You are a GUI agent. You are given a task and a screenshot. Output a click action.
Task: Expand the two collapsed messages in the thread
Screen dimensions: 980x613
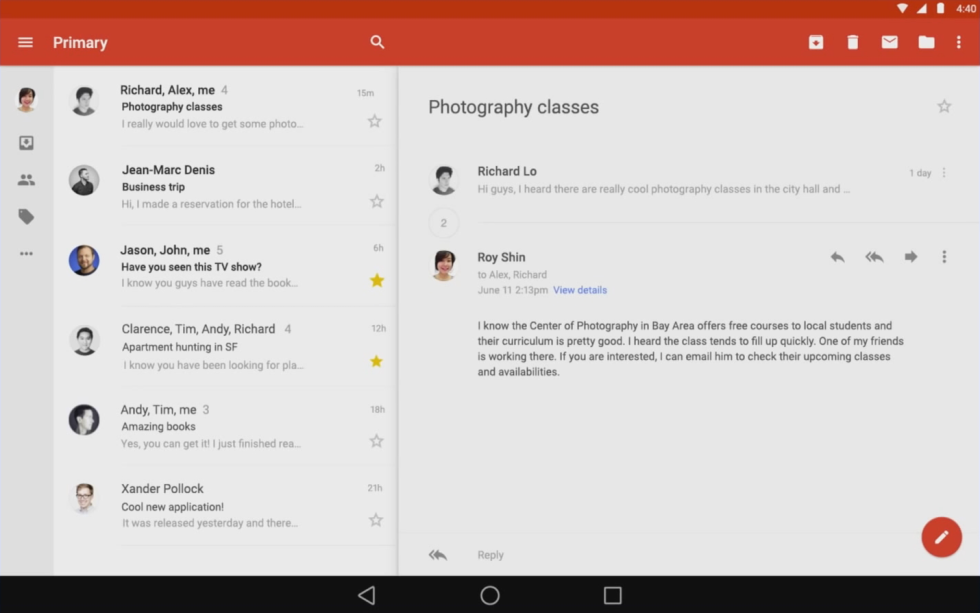click(x=443, y=222)
